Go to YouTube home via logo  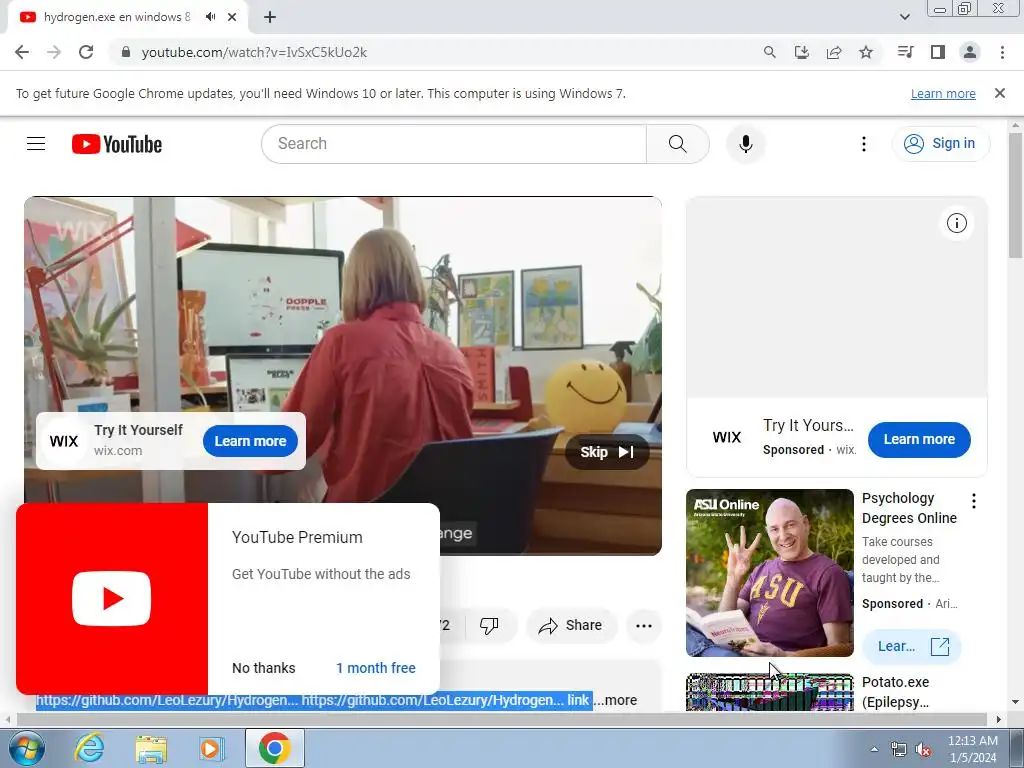tap(117, 144)
